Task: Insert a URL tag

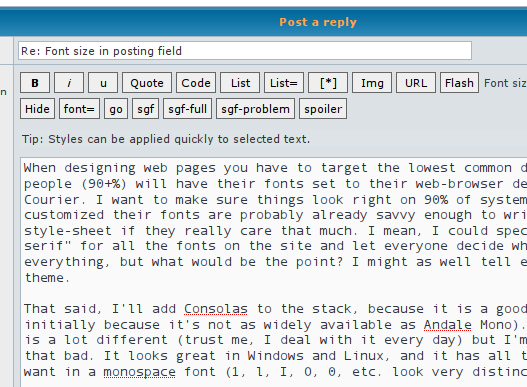Action: [x=416, y=83]
